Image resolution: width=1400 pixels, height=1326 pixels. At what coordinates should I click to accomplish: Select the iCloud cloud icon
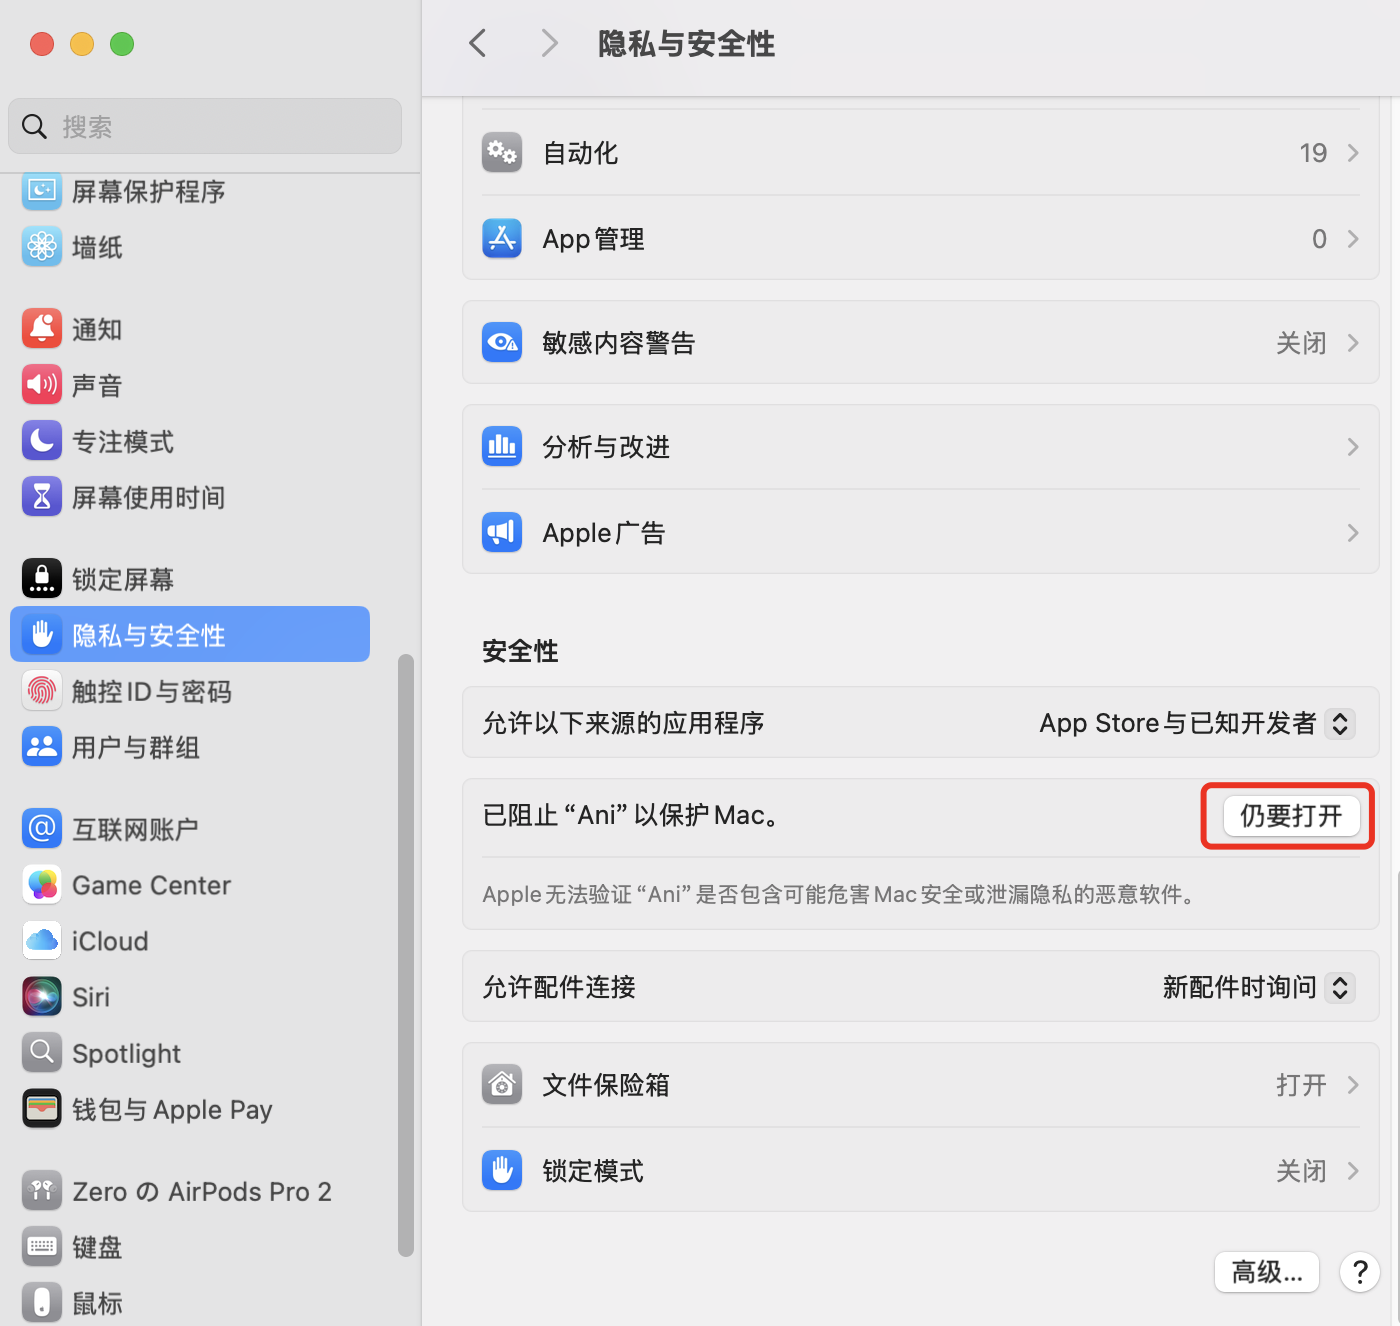click(42, 941)
